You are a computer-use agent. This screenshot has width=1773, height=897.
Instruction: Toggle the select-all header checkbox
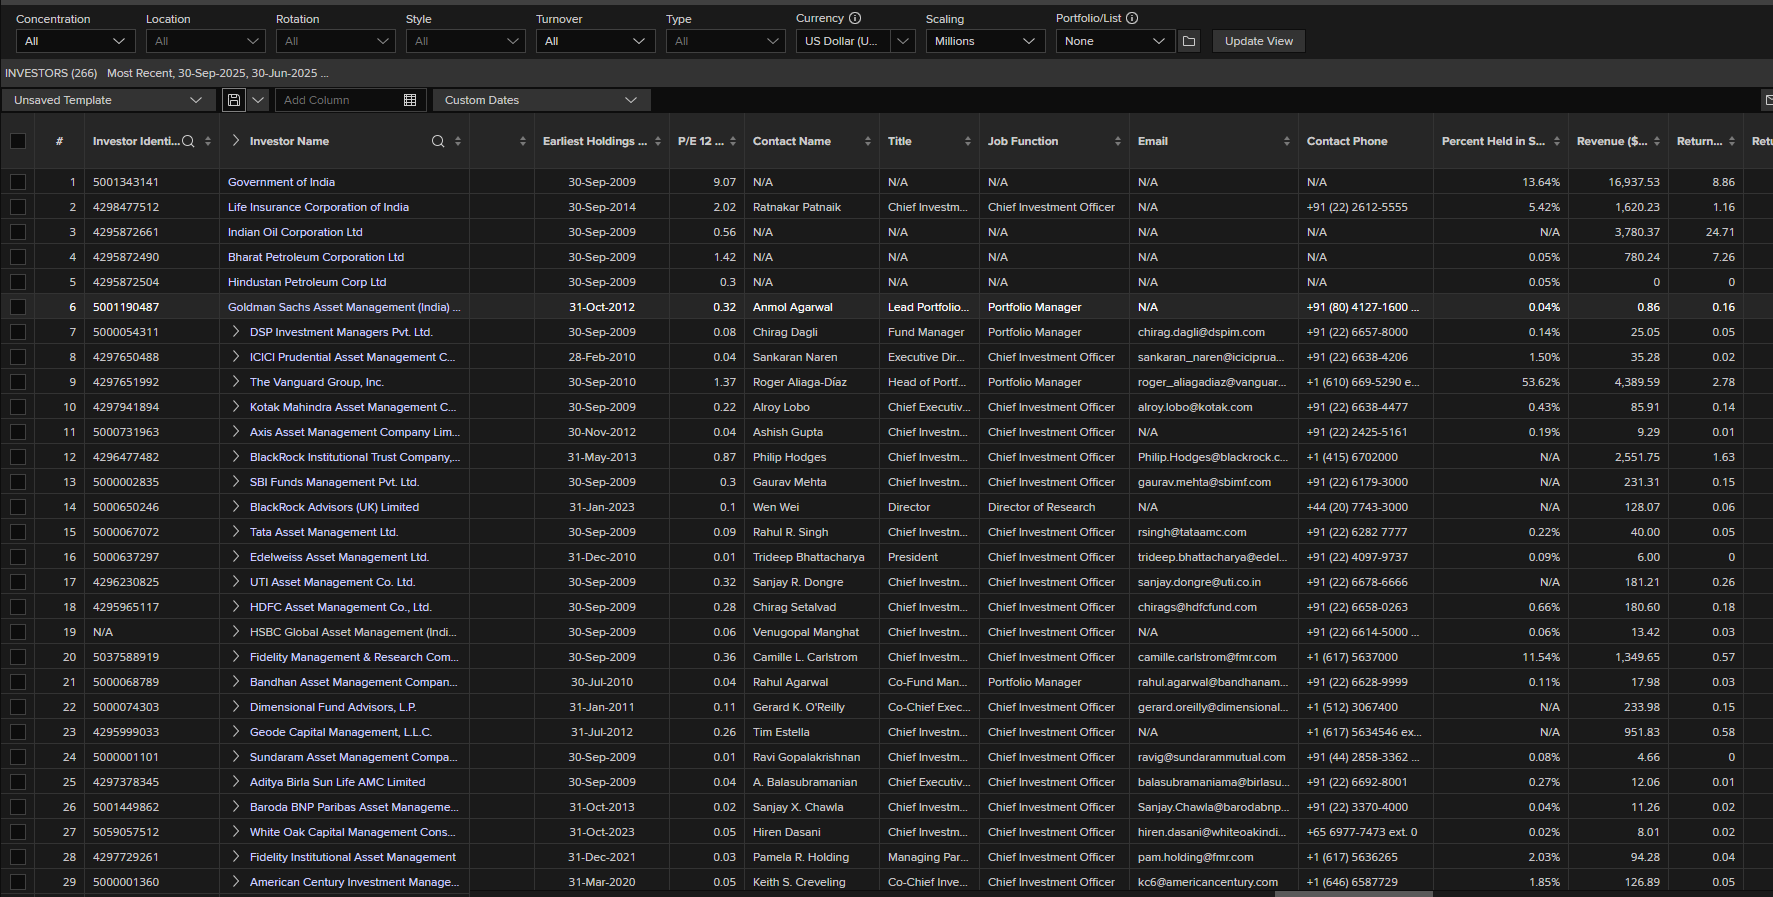pos(18,141)
